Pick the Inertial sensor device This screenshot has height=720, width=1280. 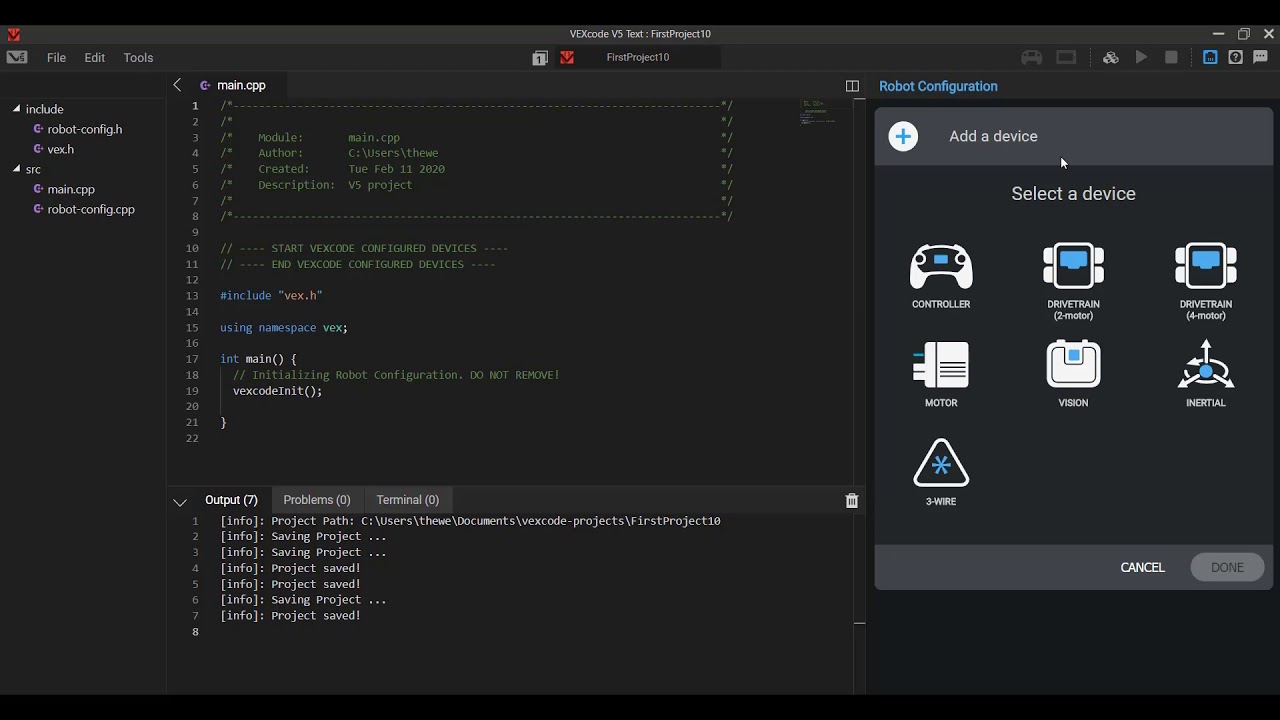click(x=1206, y=374)
